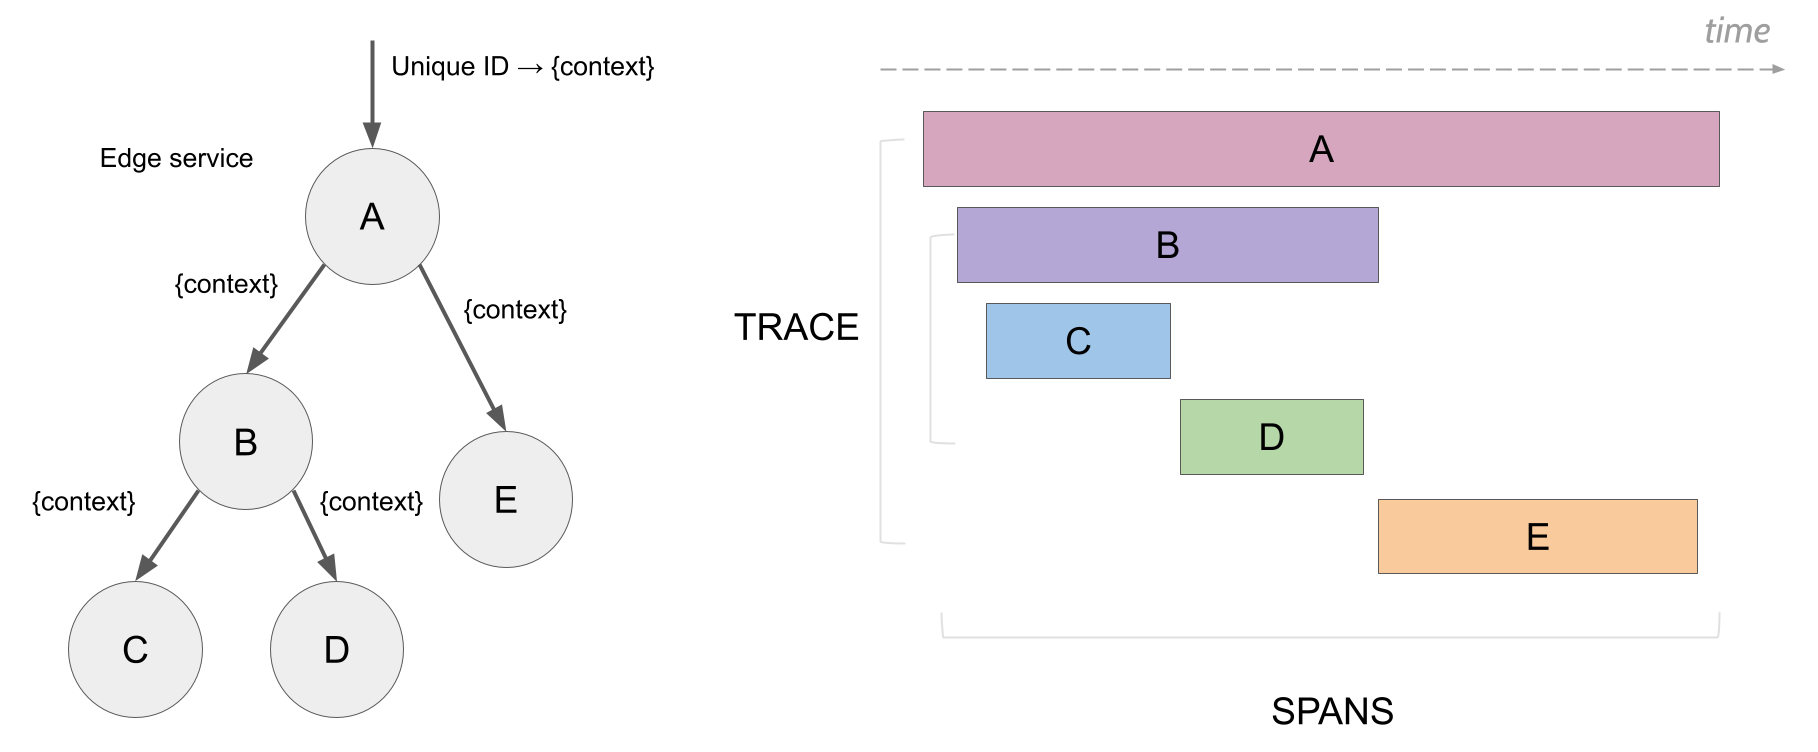Click the green span D bar
The width and height of the screenshot is (1818, 752).
[x=1271, y=437]
